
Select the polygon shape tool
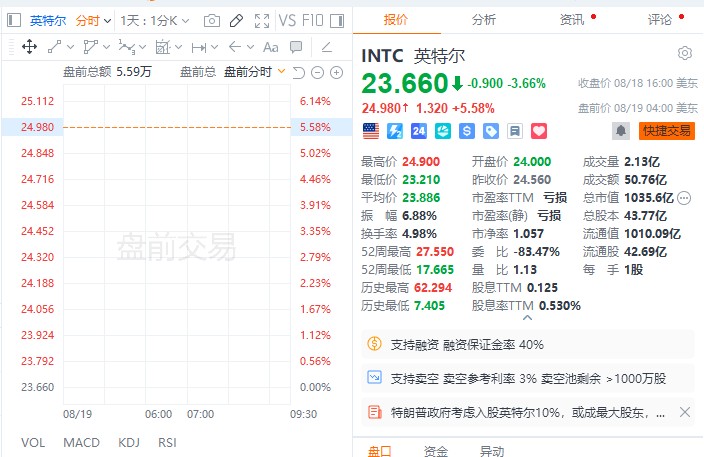[x=90, y=47]
